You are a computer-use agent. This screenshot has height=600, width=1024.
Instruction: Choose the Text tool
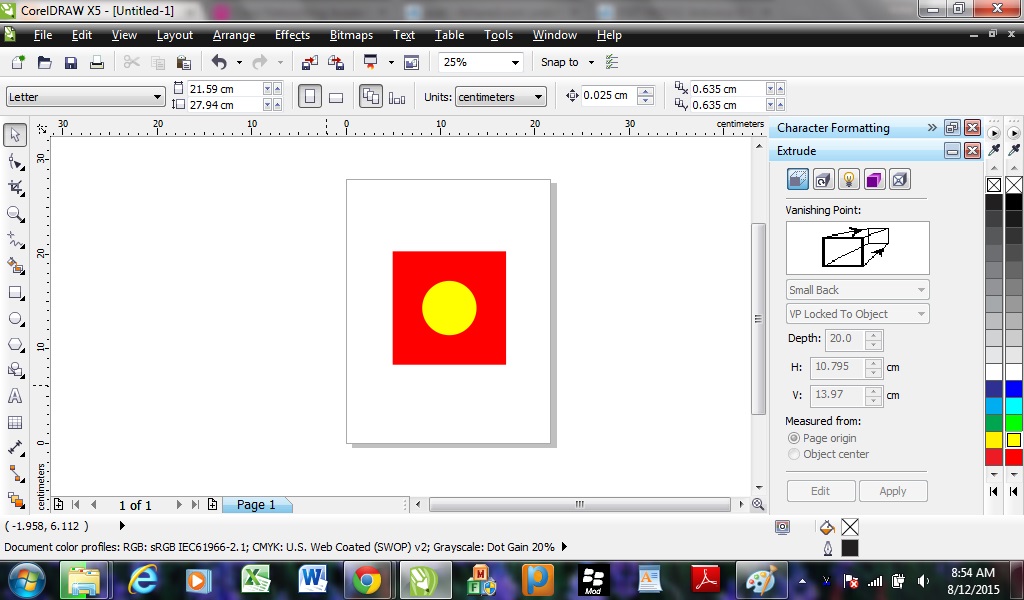tap(14, 396)
